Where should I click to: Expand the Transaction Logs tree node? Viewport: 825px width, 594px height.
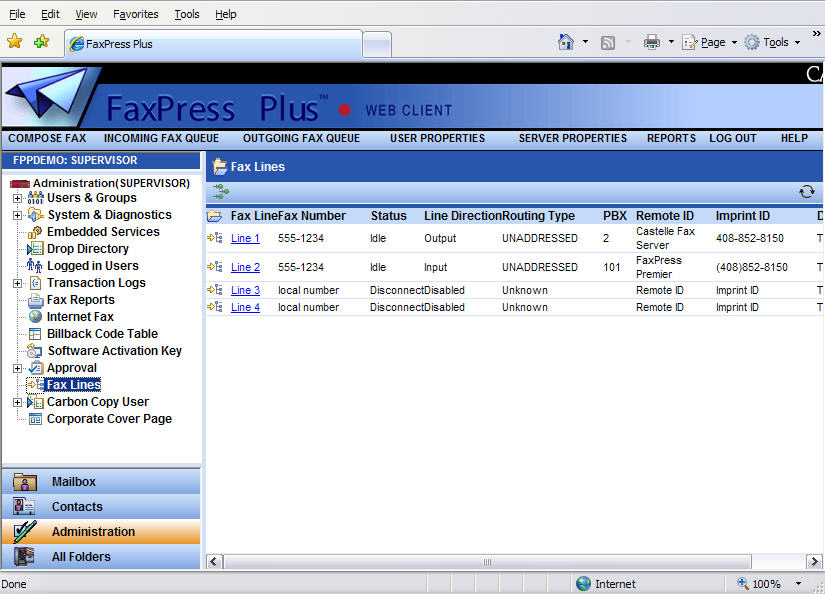(x=17, y=284)
